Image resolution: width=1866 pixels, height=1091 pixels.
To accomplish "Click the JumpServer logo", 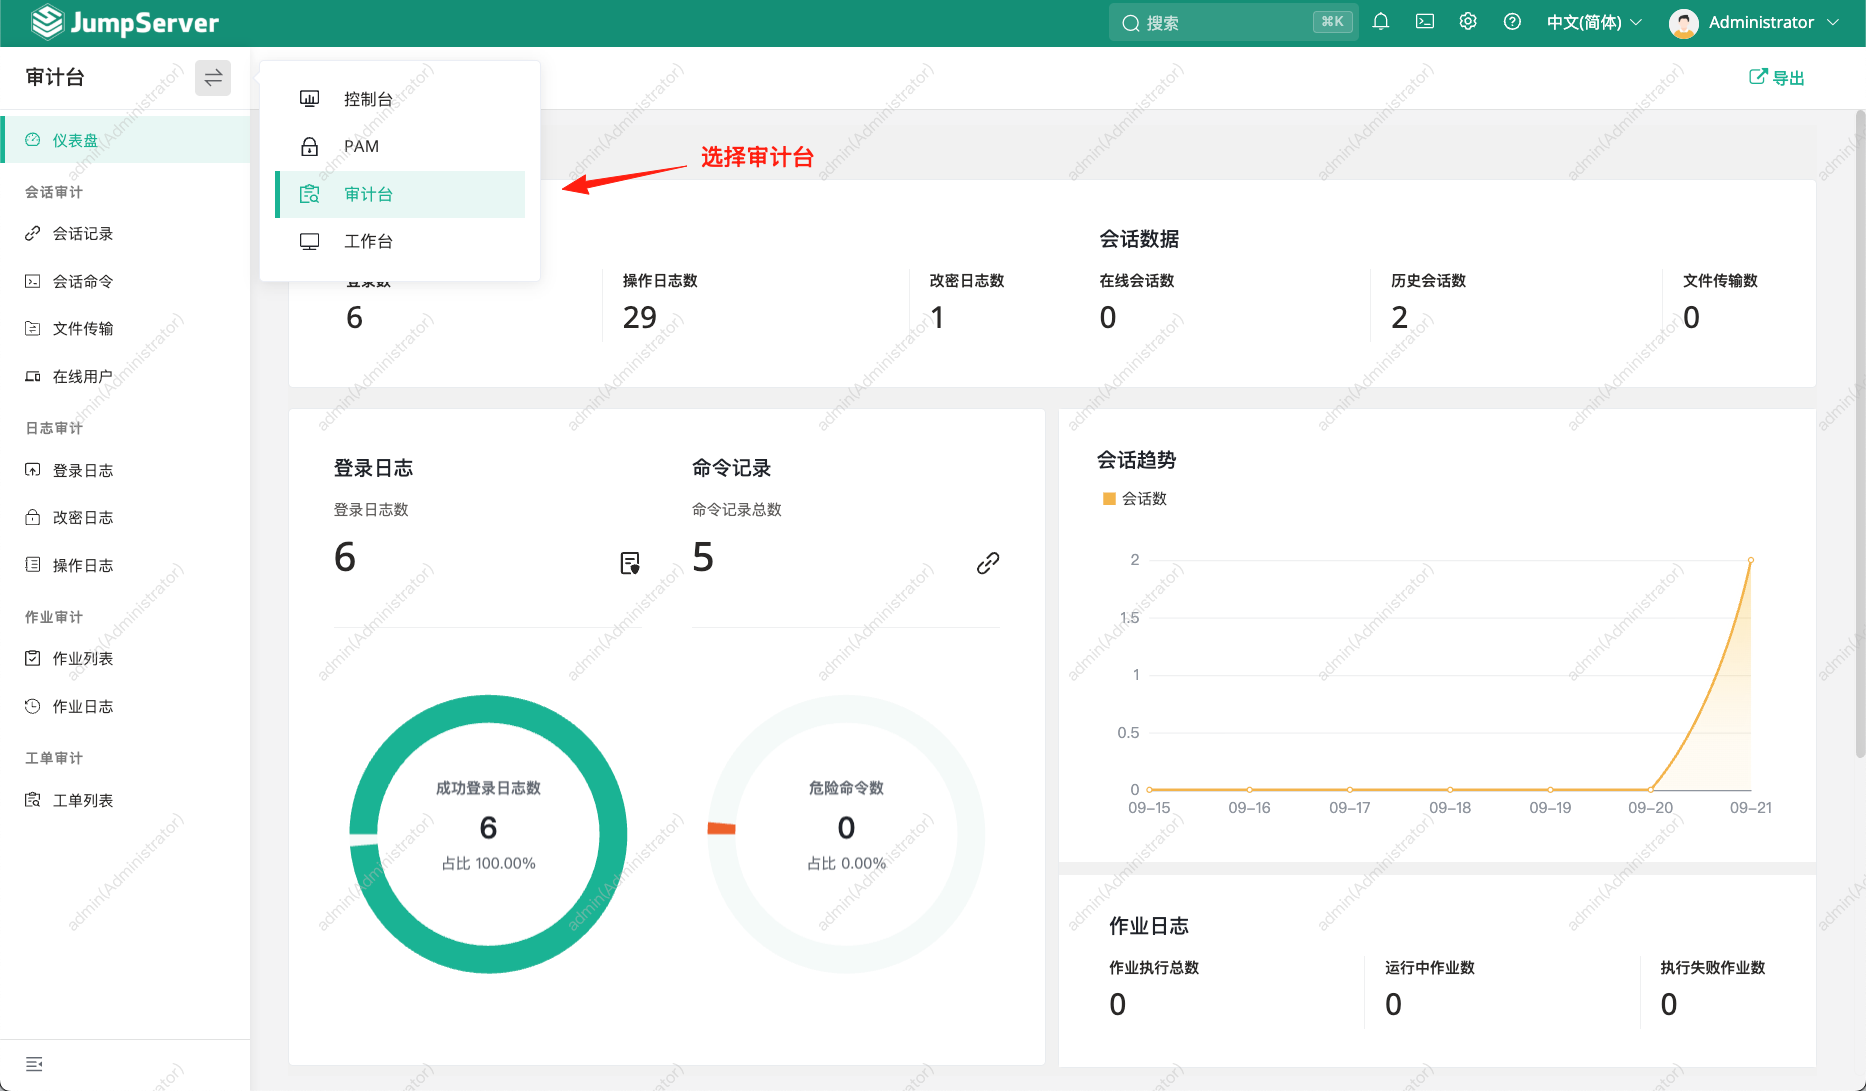I will pyautogui.click(x=125, y=22).
